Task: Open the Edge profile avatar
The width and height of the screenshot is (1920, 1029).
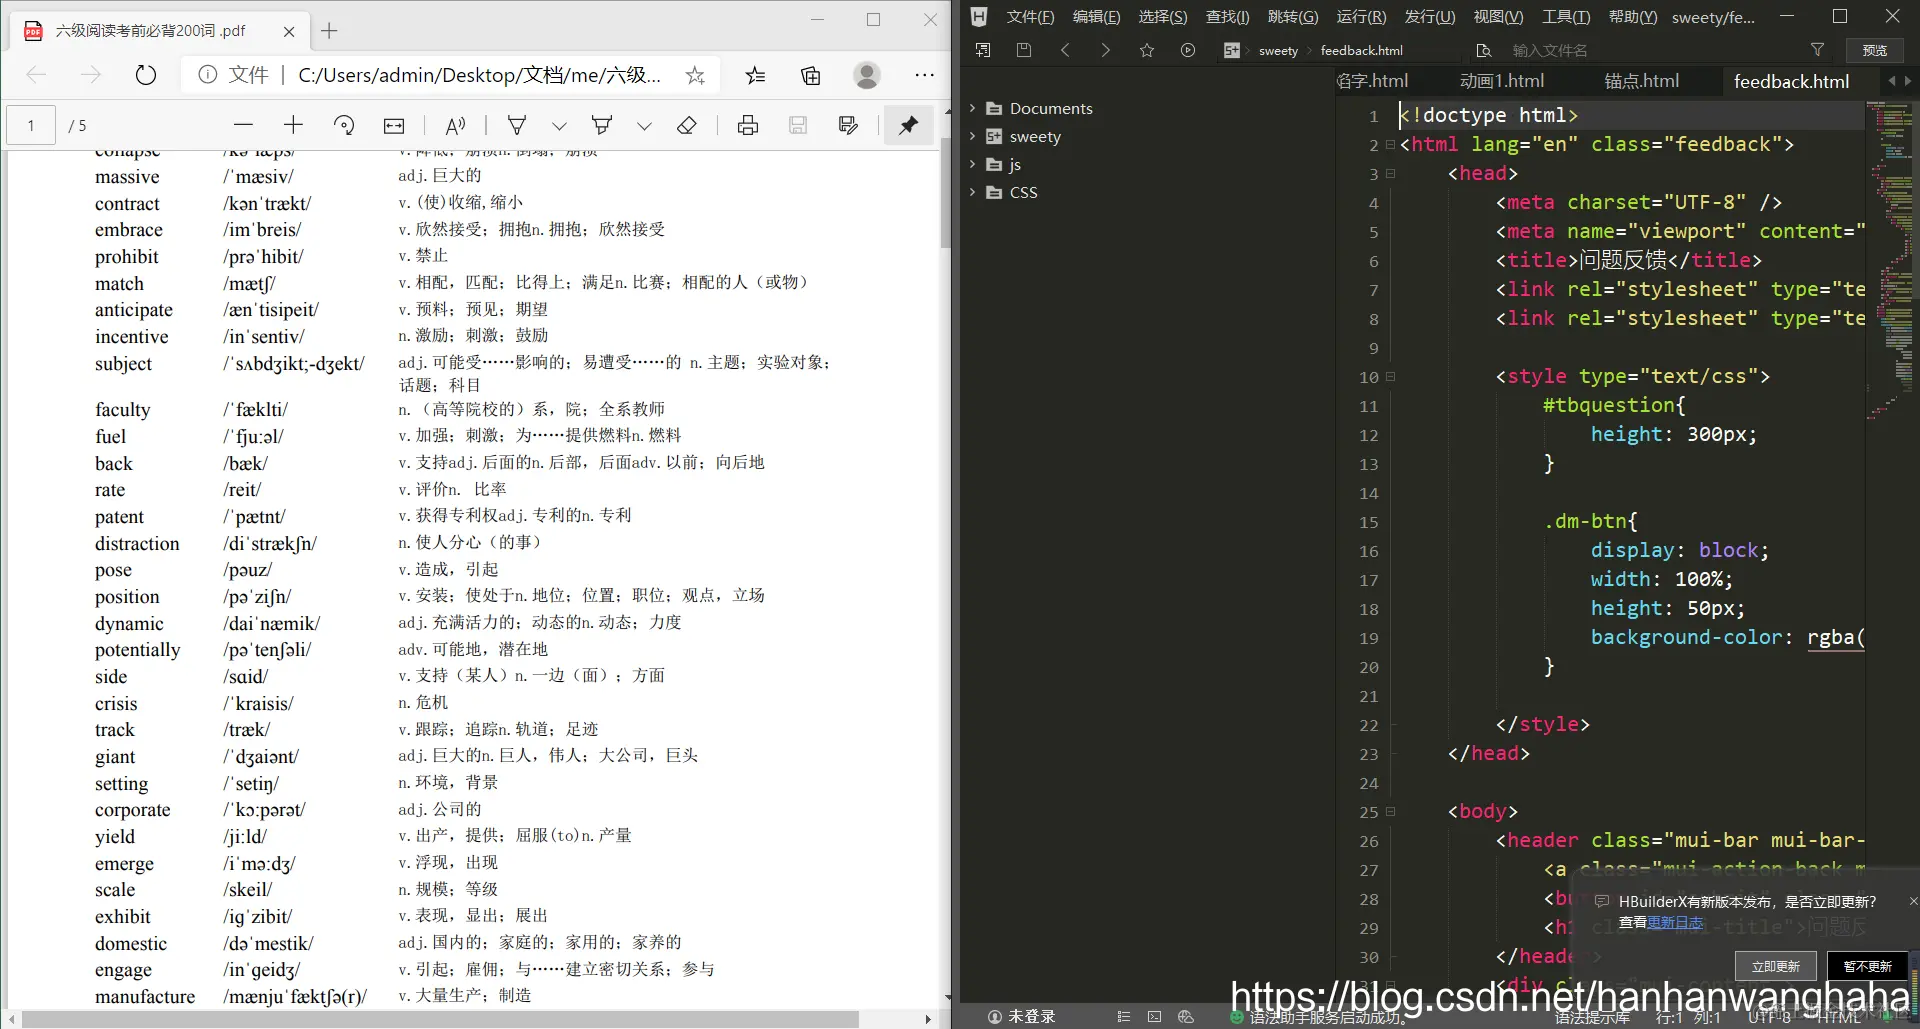Action: [x=867, y=75]
